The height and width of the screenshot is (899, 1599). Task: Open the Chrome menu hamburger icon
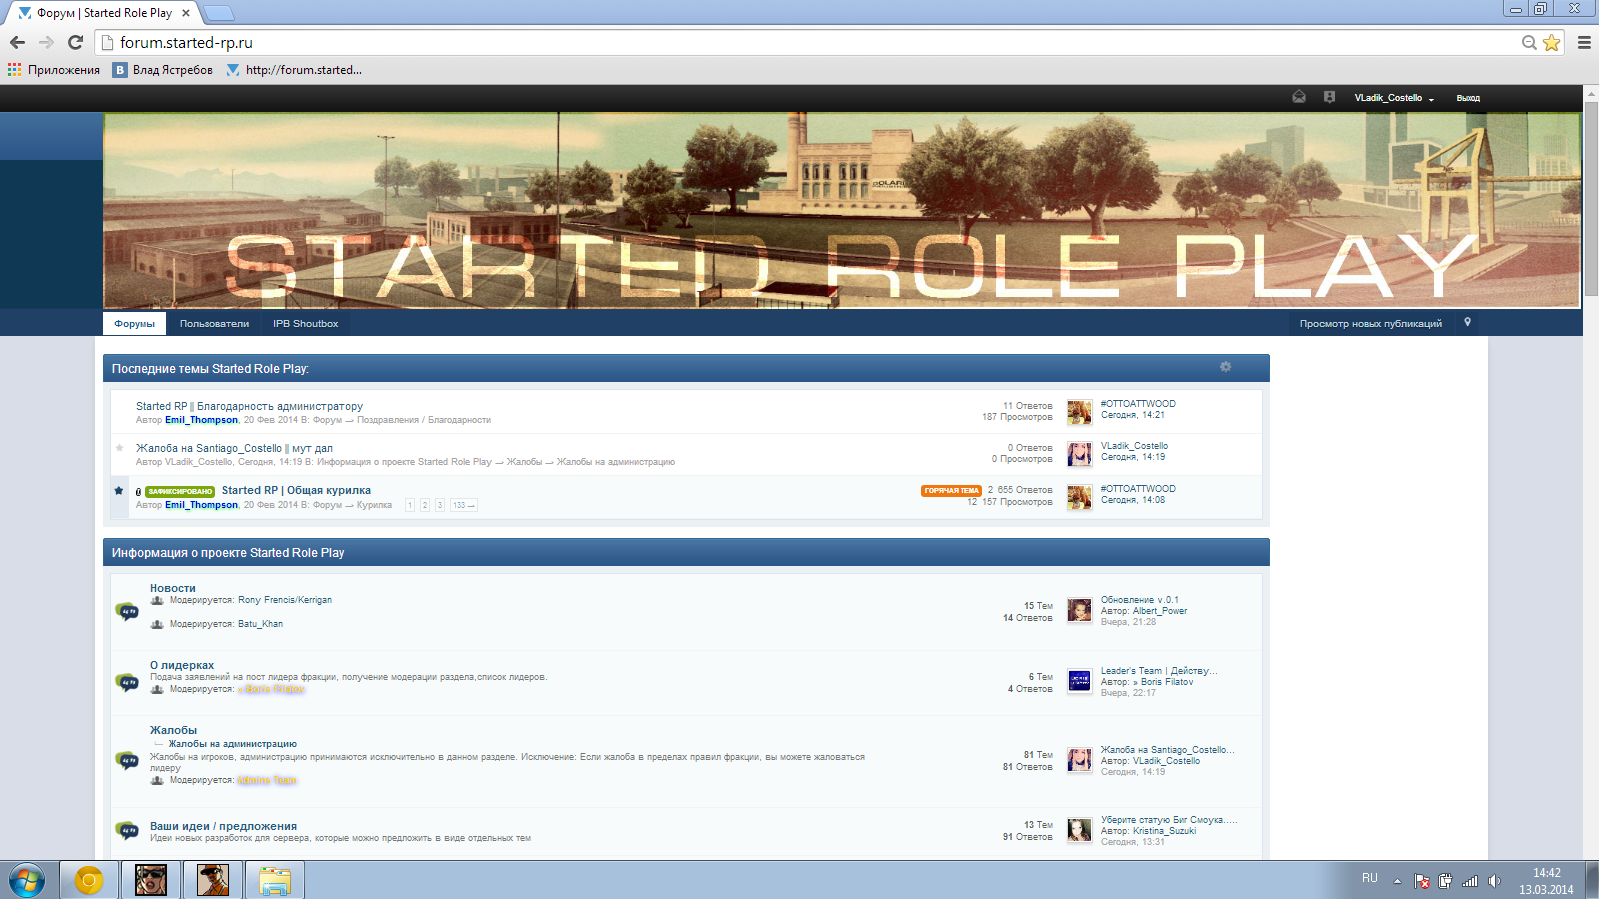(x=1584, y=42)
